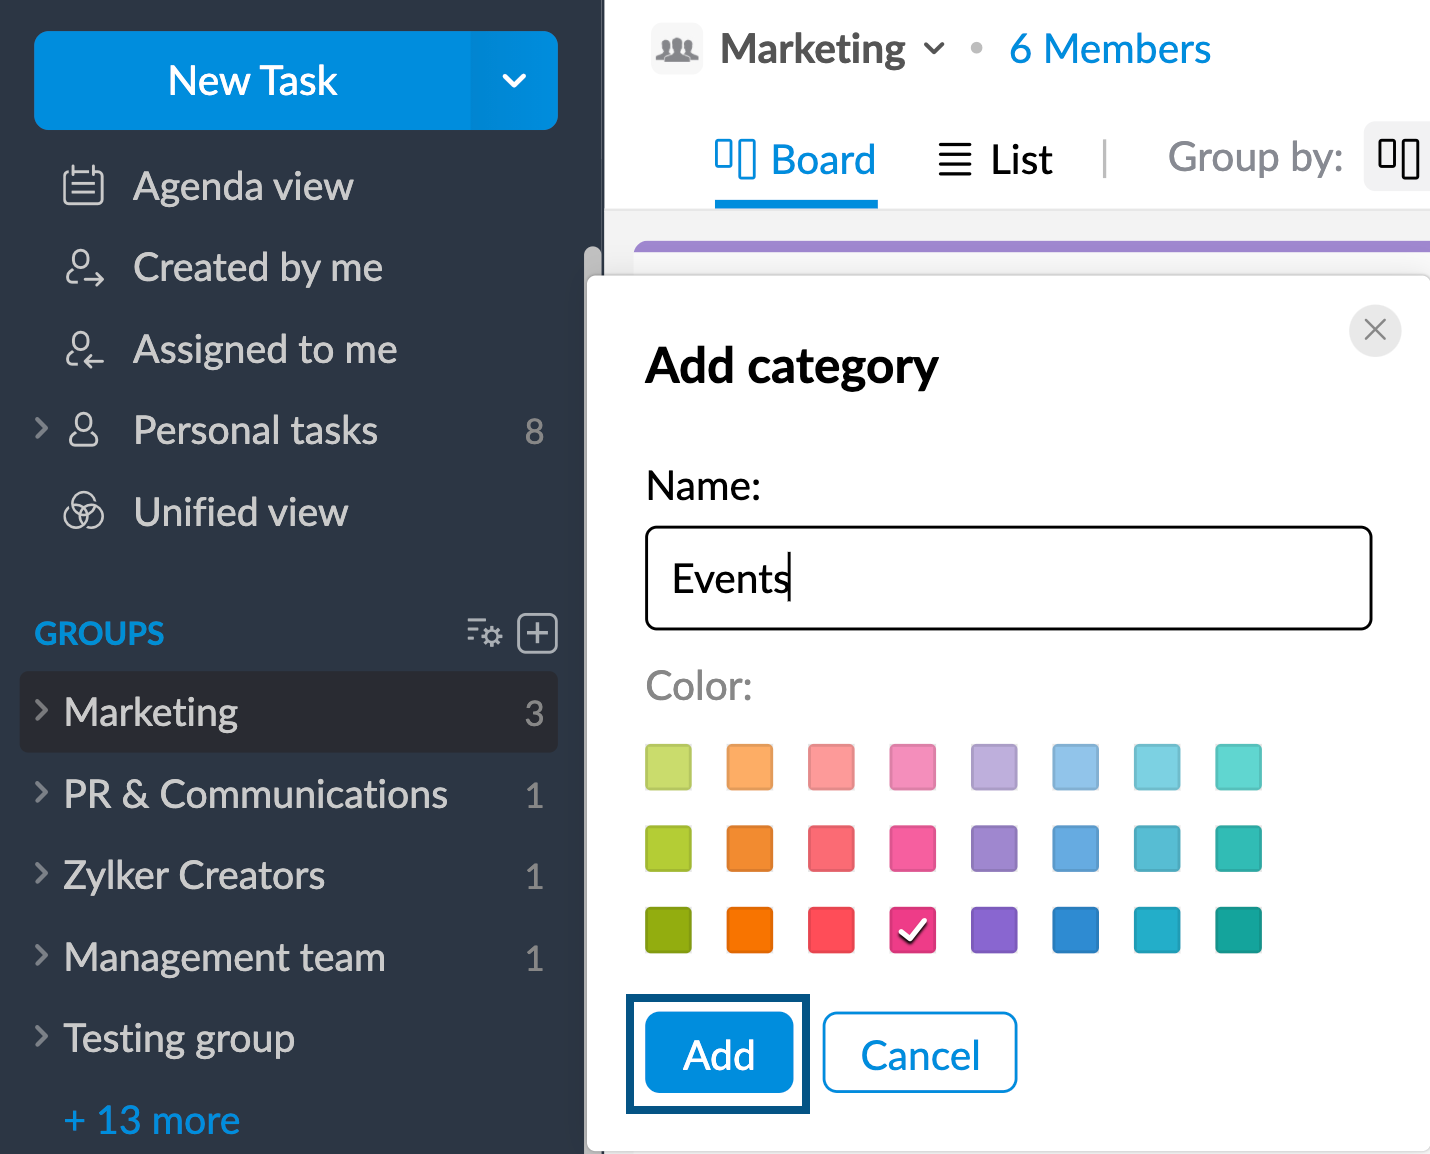Image resolution: width=1430 pixels, height=1154 pixels.
Task: Close the Add category dialog
Action: tap(1374, 330)
